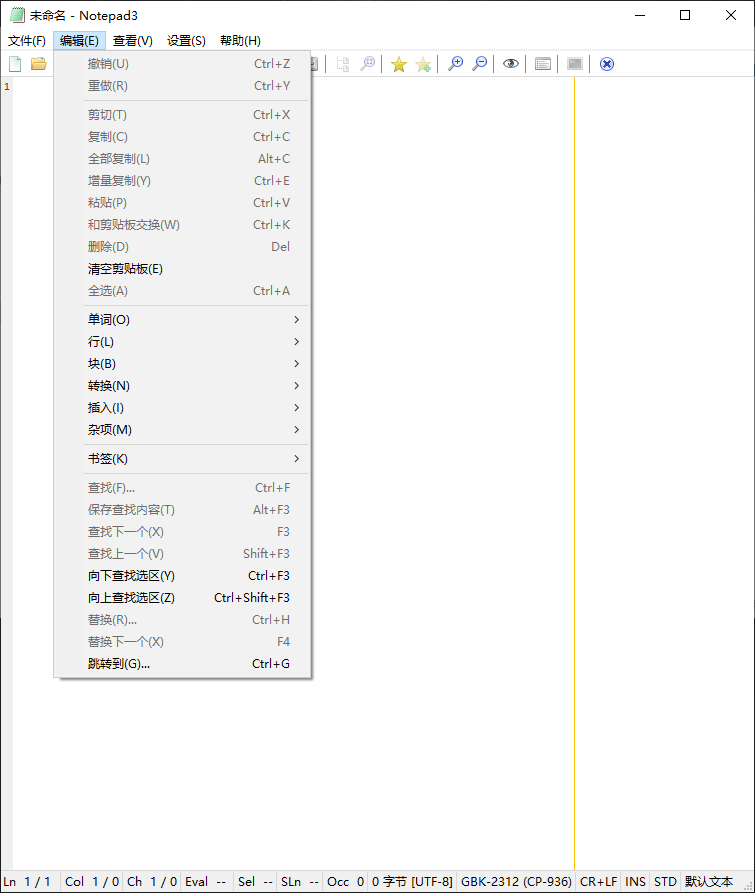Open the 查看(V) menu
This screenshot has height=893, width=755.
pyautogui.click(x=133, y=41)
